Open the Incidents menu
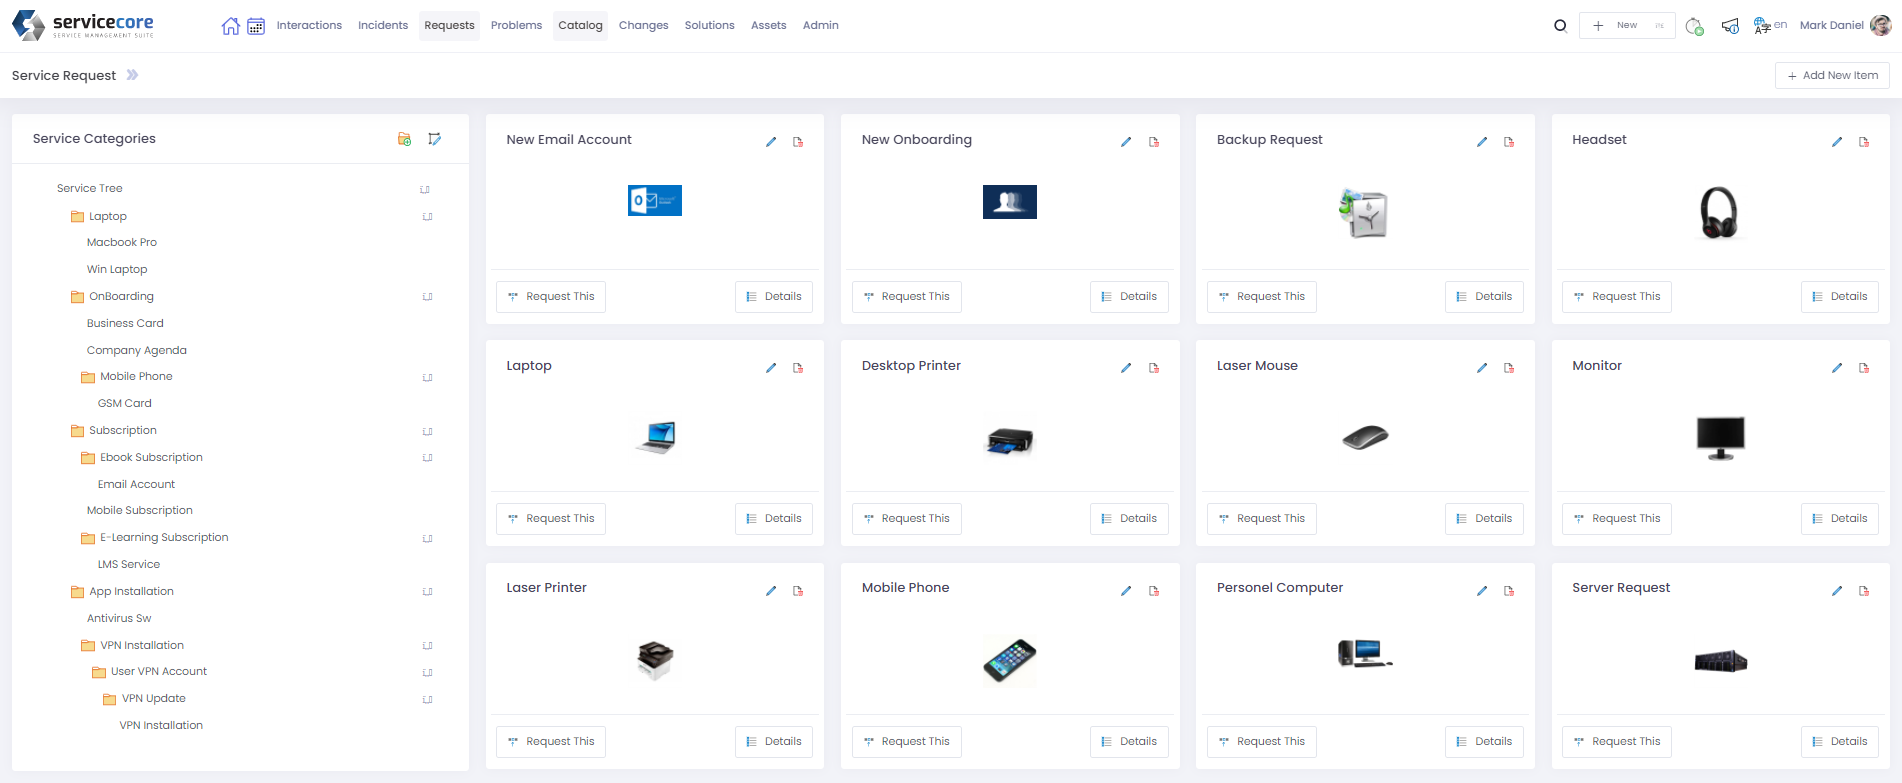 [383, 25]
